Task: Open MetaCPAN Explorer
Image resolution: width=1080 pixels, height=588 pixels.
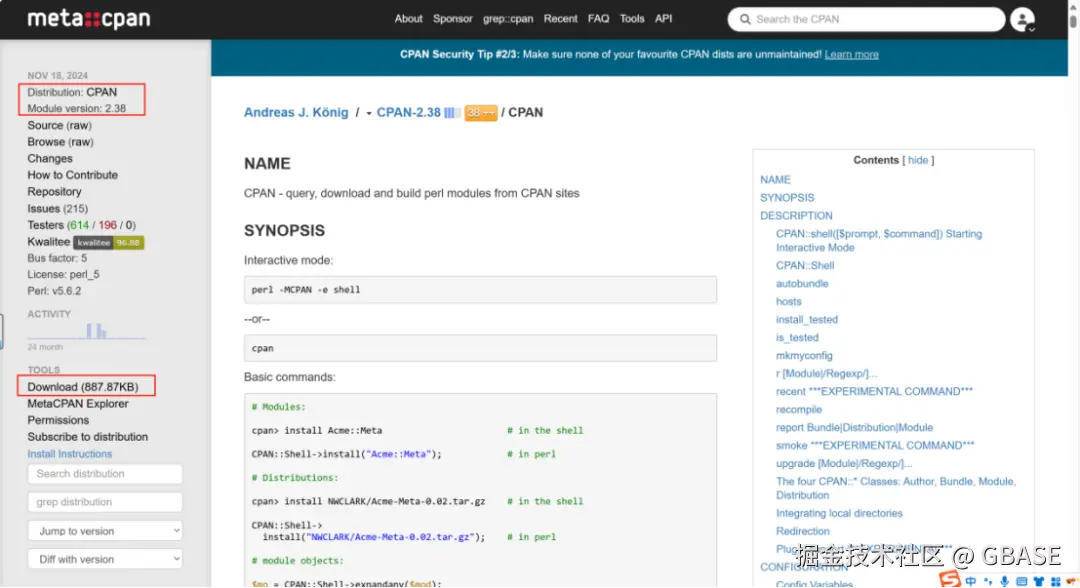Action: click(x=78, y=403)
